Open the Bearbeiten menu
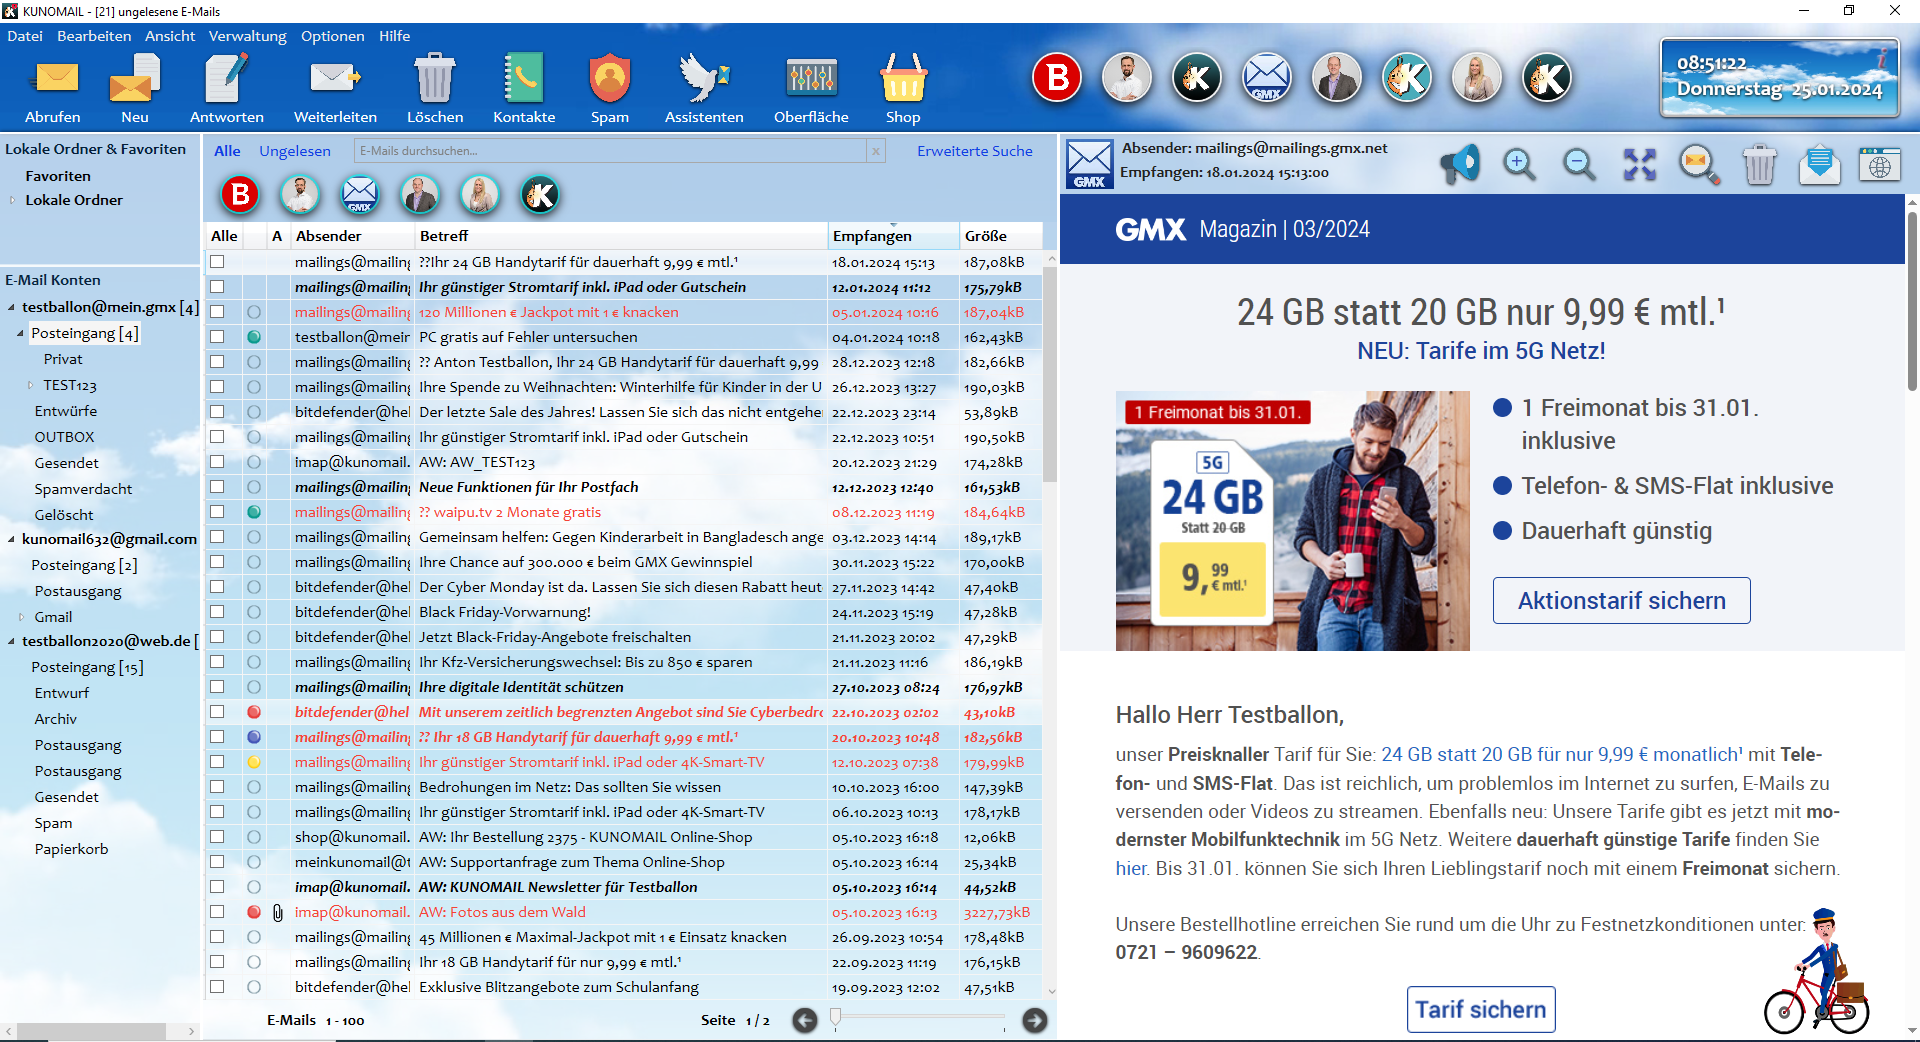1920x1042 pixels. click(94, 36)
